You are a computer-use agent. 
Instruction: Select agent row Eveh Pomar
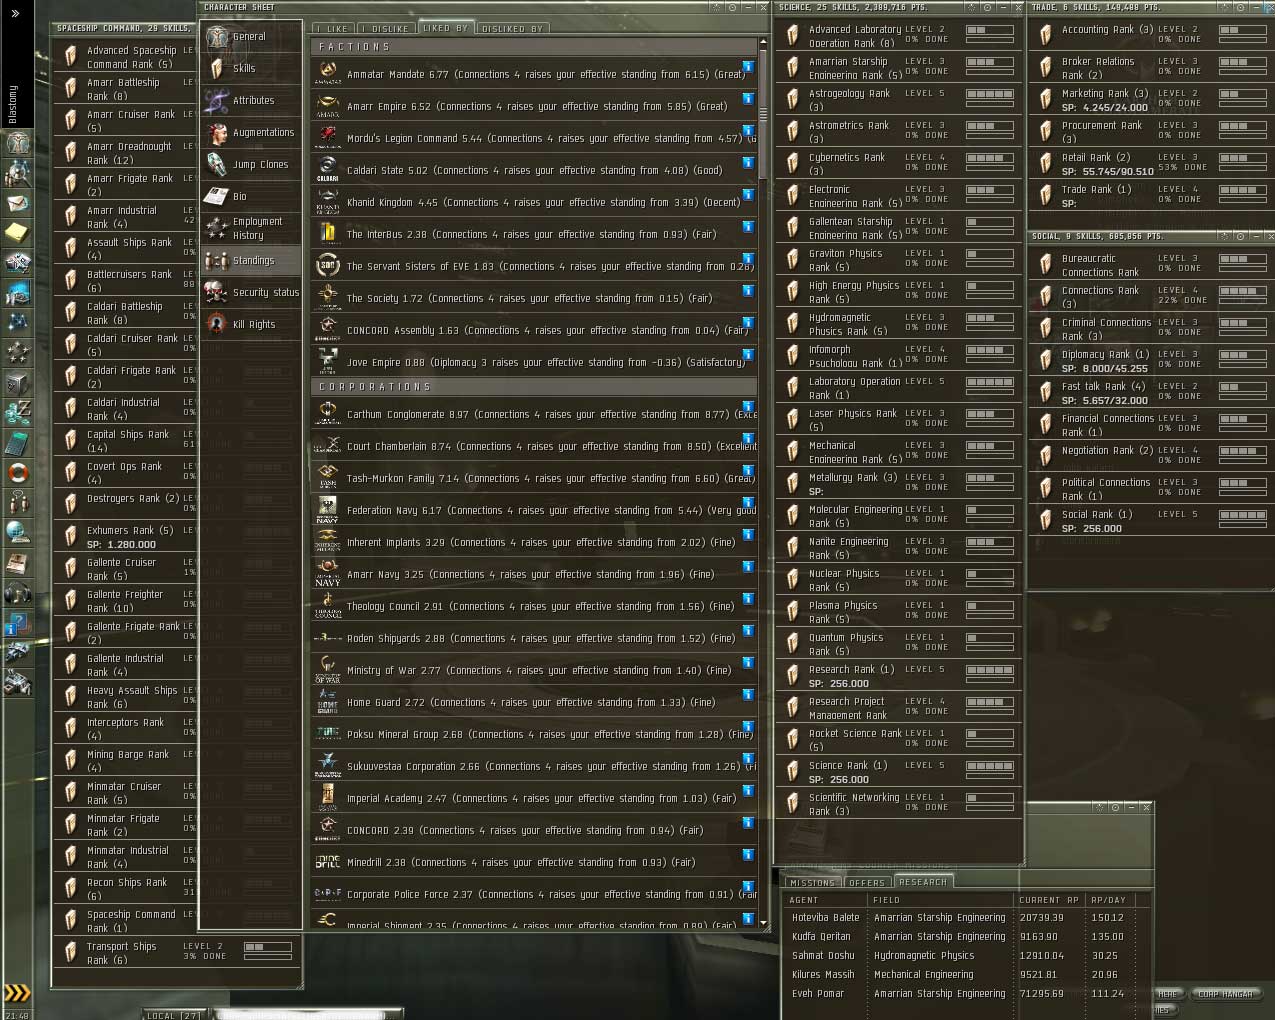coord(968,993)
